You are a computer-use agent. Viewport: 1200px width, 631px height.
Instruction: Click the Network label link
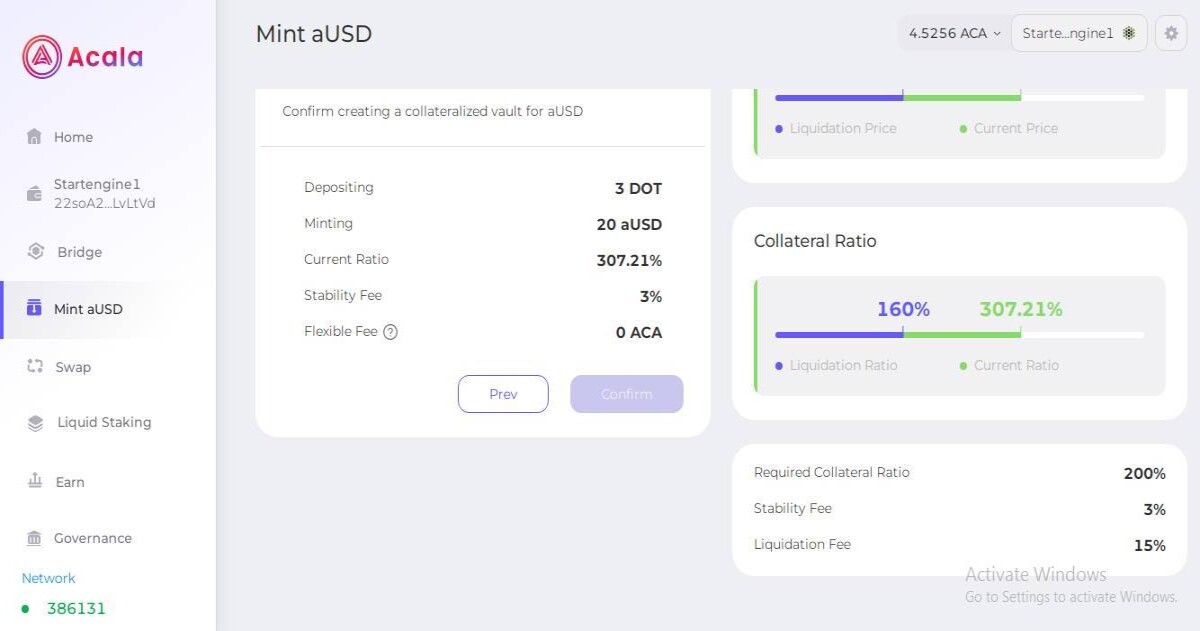[48, 578]
